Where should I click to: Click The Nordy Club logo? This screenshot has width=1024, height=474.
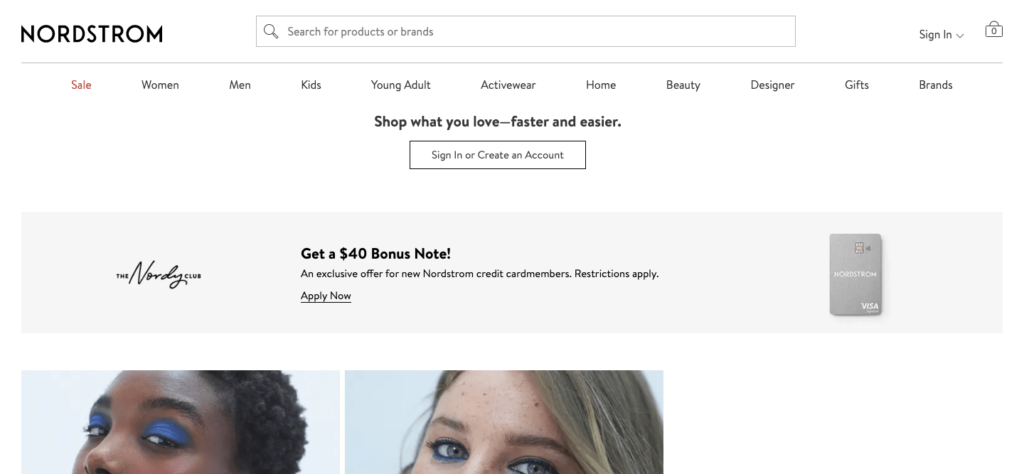pyautogui.click(x=158, y=274)
